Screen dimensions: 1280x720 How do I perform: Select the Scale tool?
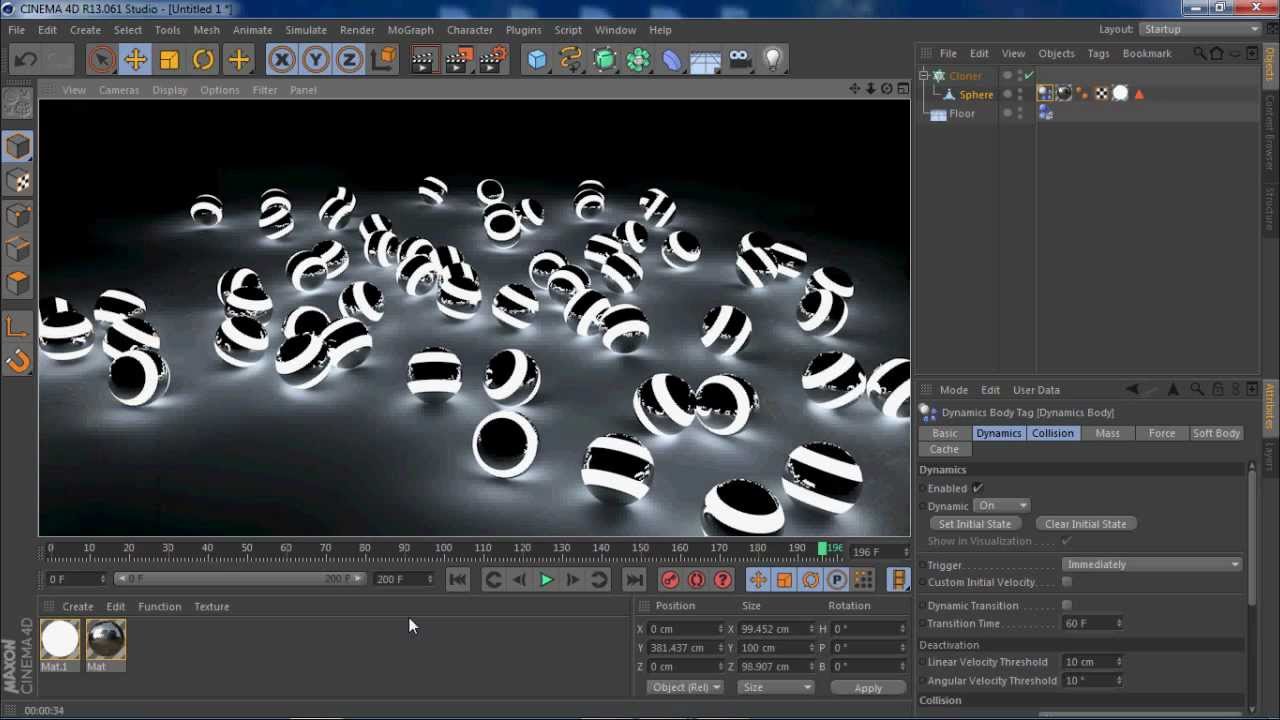point(169,60)
